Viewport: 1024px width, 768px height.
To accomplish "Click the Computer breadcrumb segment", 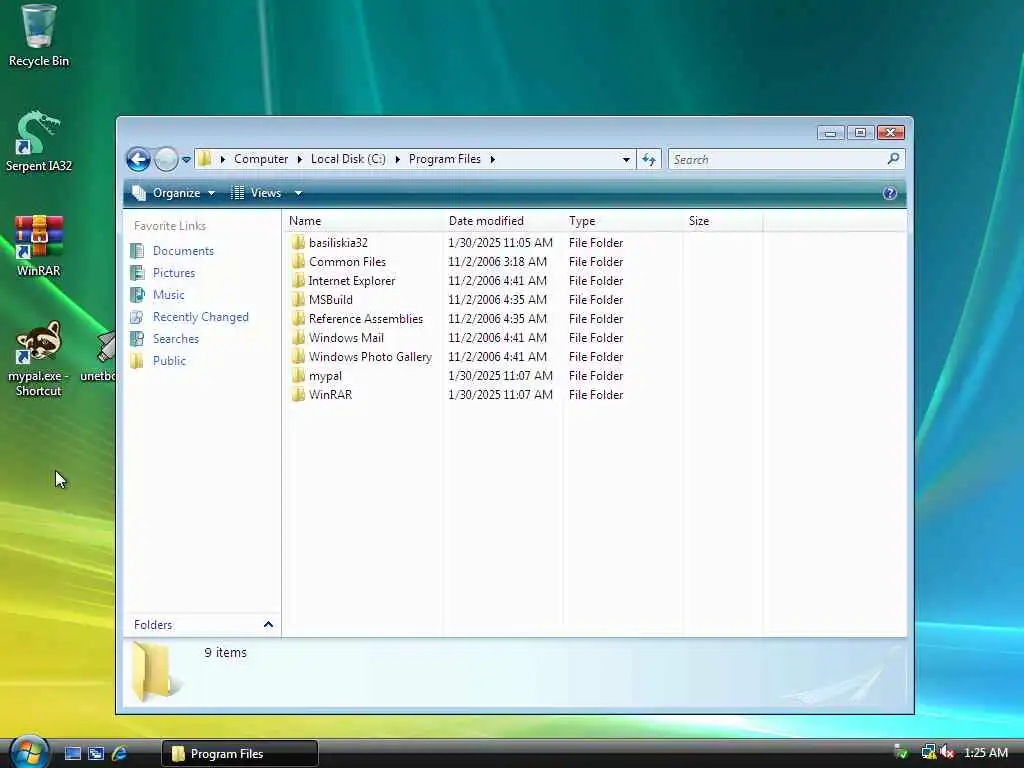I will point(261,159).
